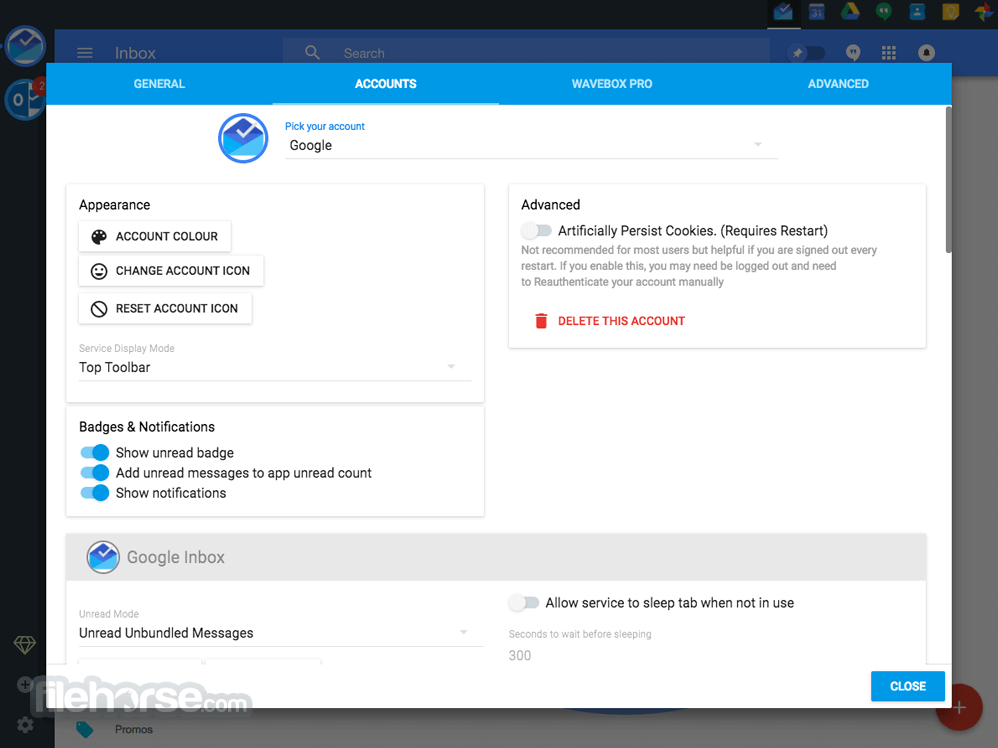Click the Wavebox Pro diamond icon
This screenshot has width=998, height=748.
(x=25, y=645)
